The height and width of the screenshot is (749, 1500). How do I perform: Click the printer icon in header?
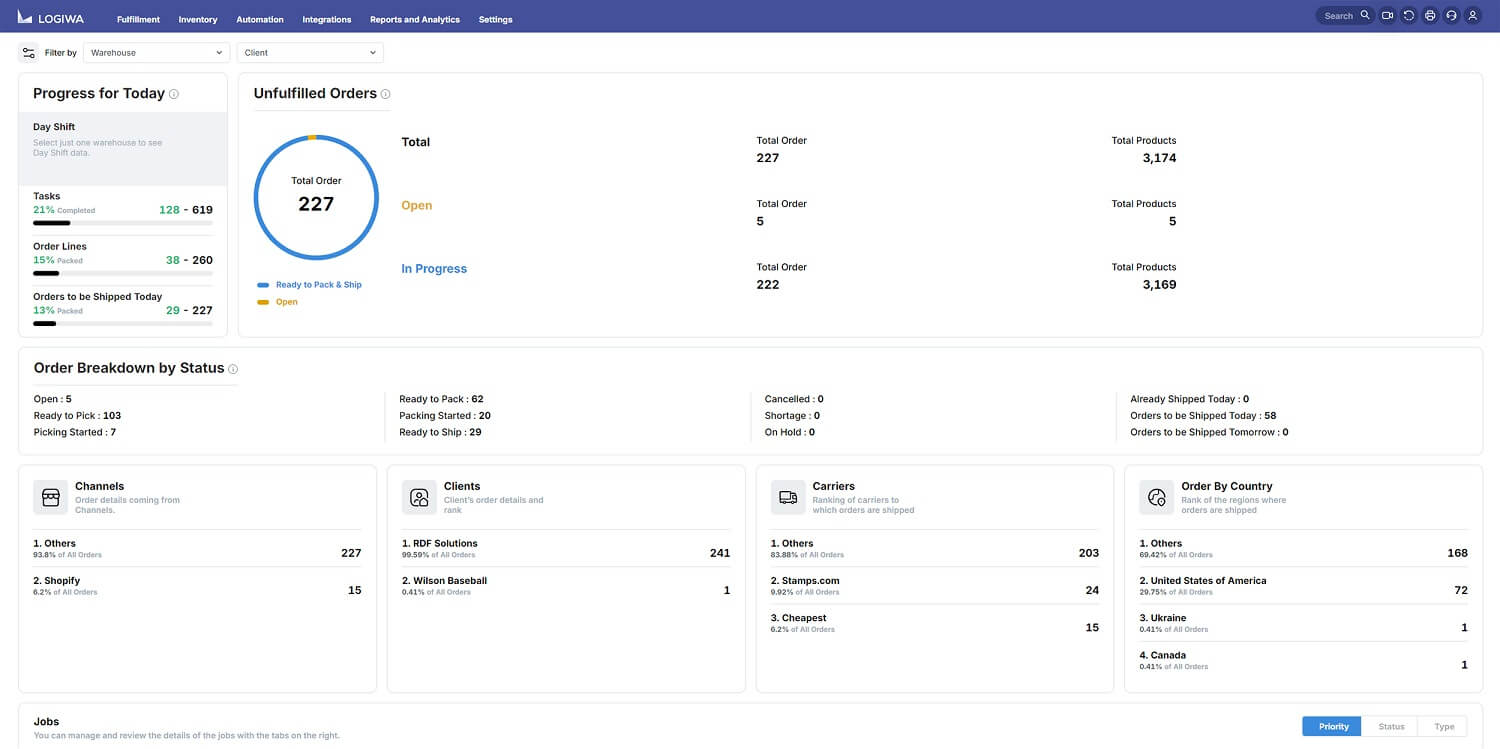1430,16
